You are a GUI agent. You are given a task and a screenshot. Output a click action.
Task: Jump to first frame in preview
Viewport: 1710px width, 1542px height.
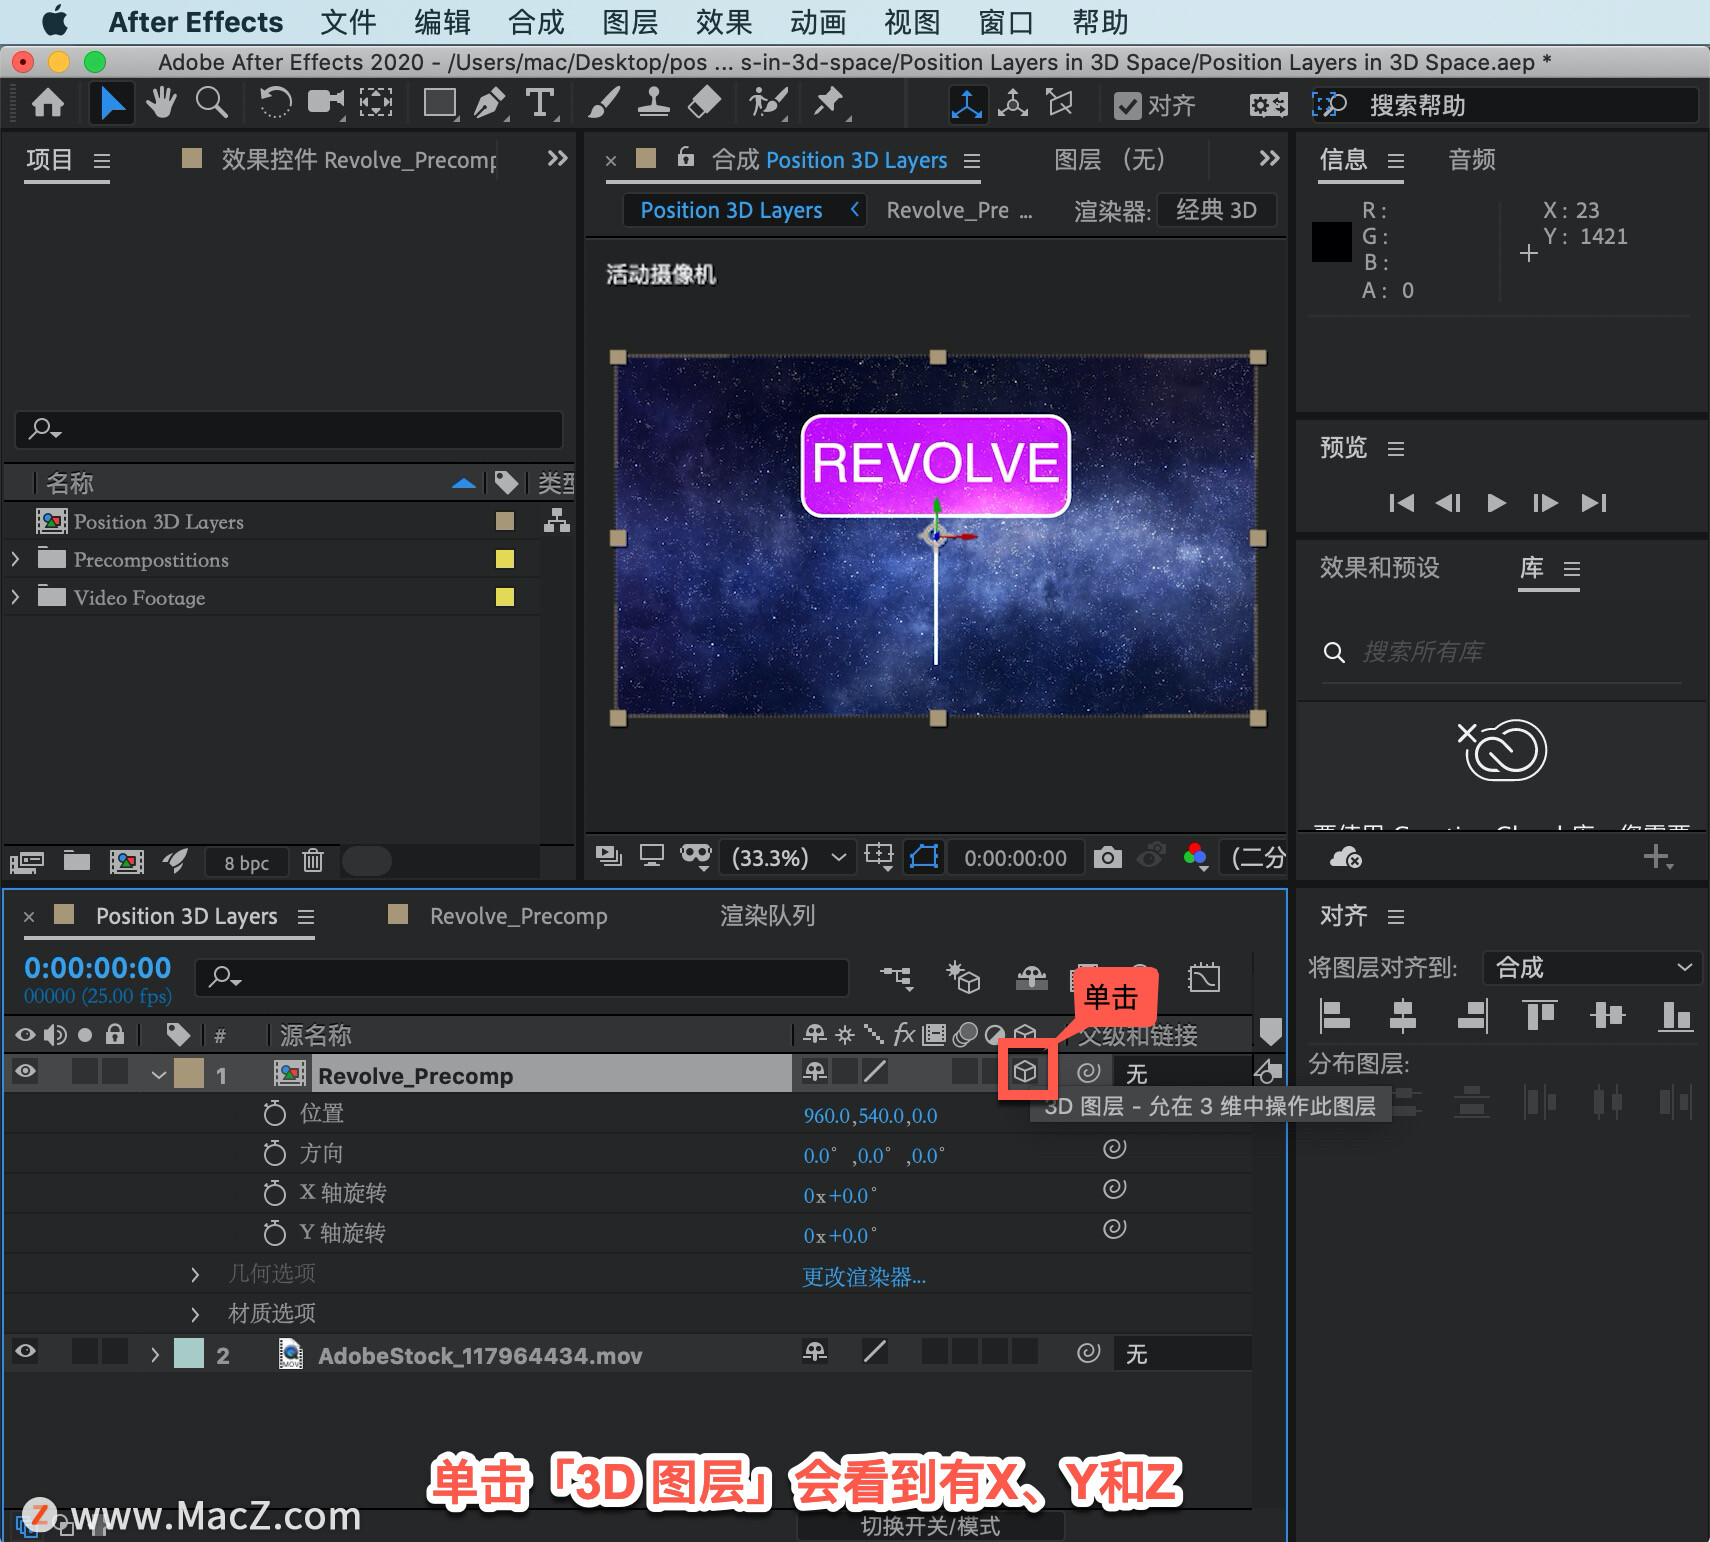[x=1401, y=503]
